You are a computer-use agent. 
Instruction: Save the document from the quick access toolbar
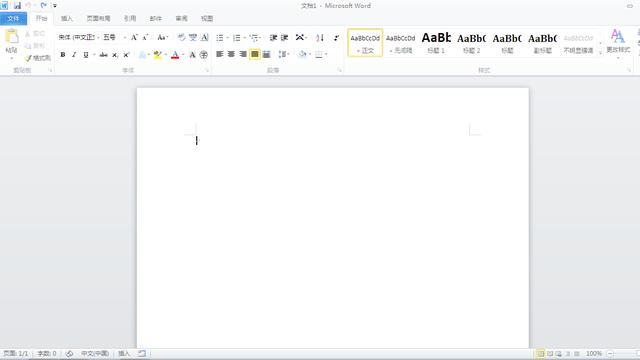(x=17, y=6)
